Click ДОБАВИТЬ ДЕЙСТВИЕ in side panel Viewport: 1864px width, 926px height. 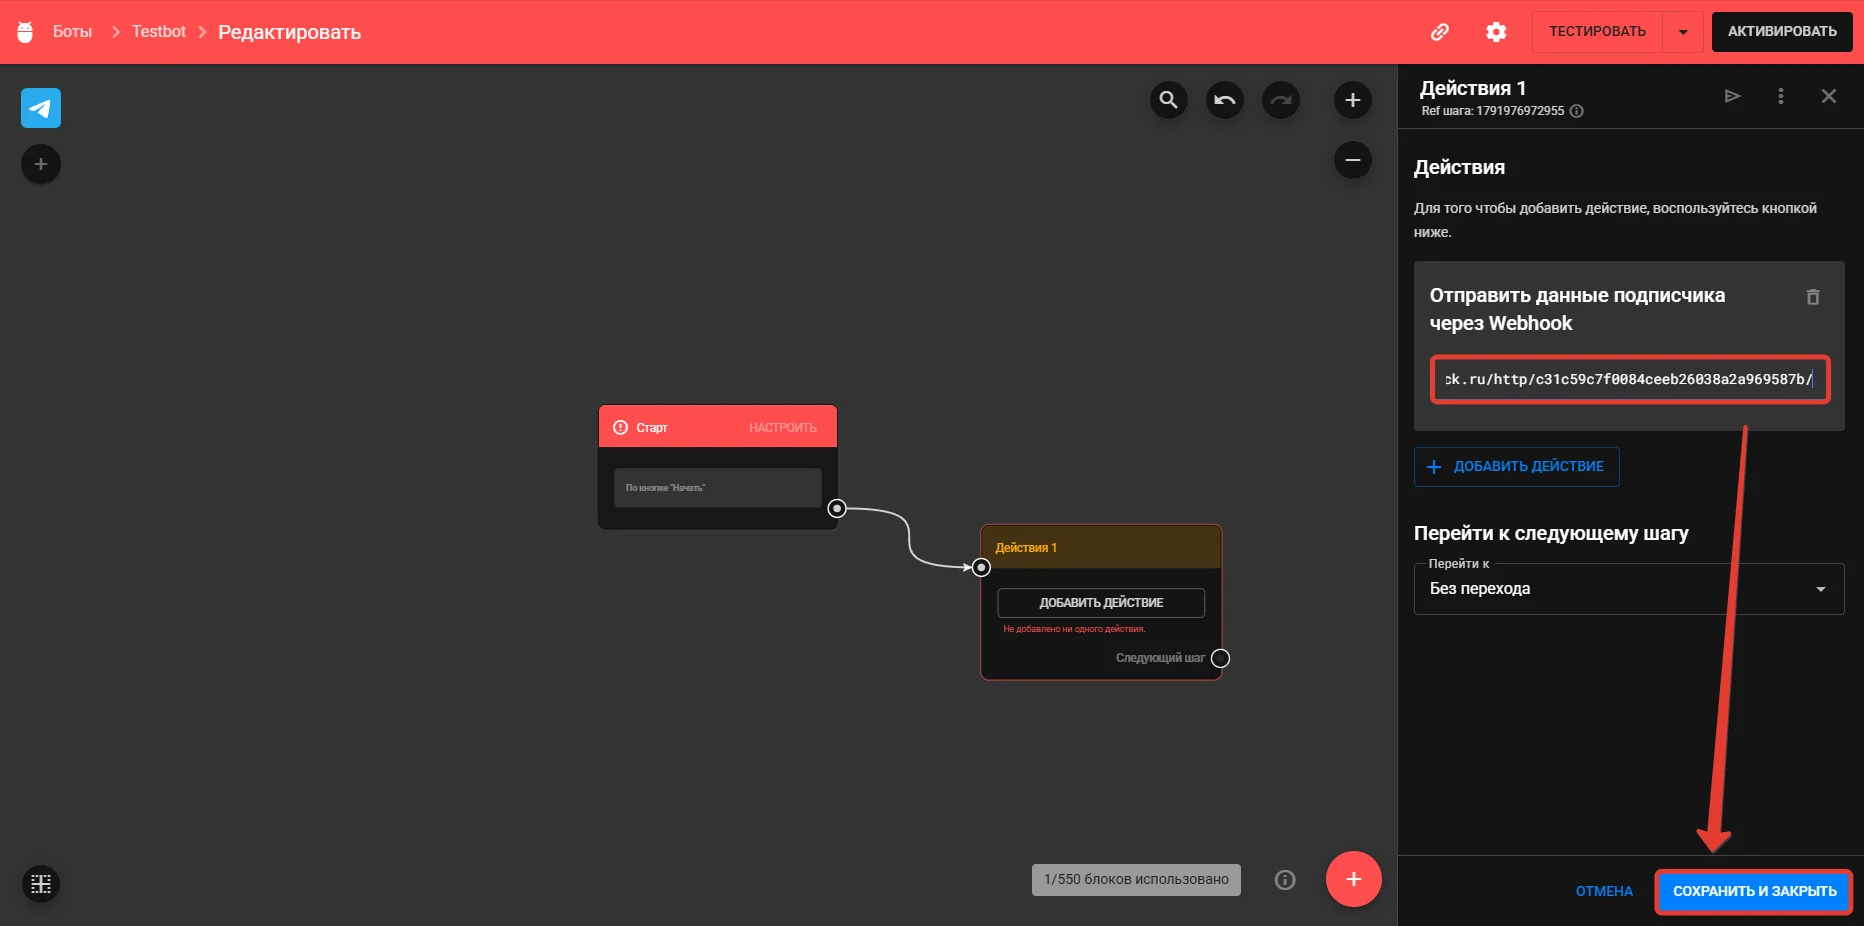coord(1517,467)
